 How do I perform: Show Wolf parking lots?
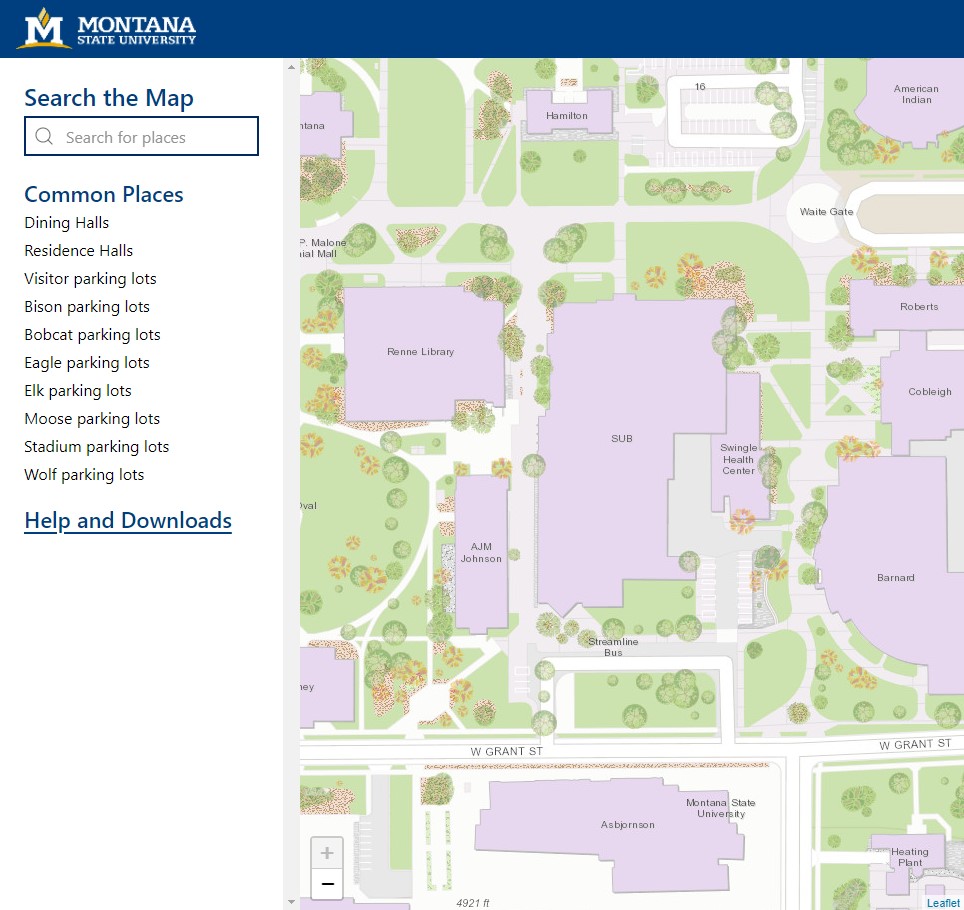[84, 475]
